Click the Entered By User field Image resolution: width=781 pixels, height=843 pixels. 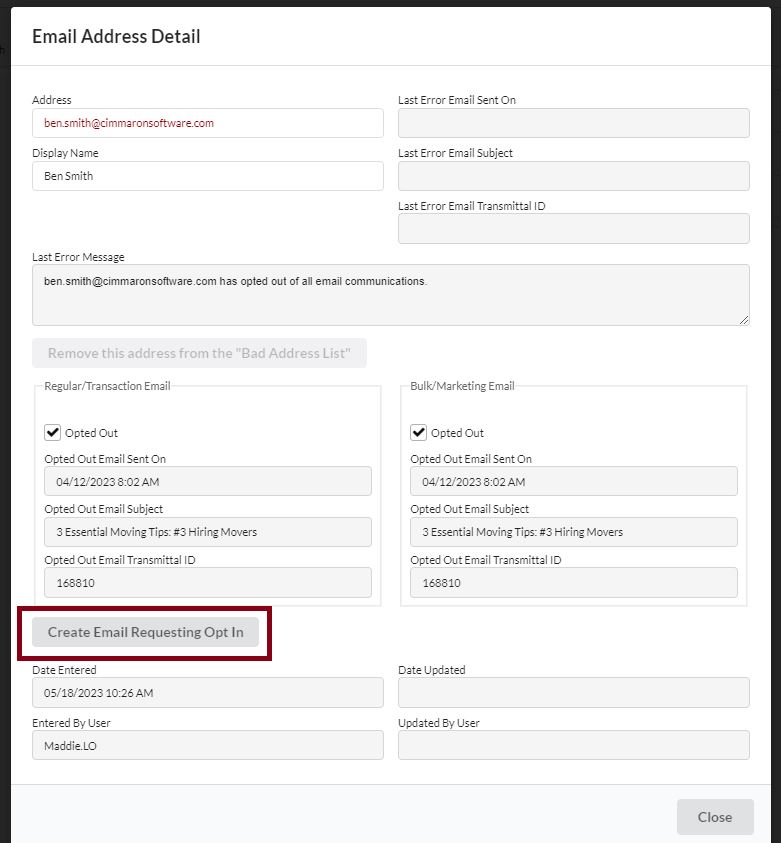point(207,745)
